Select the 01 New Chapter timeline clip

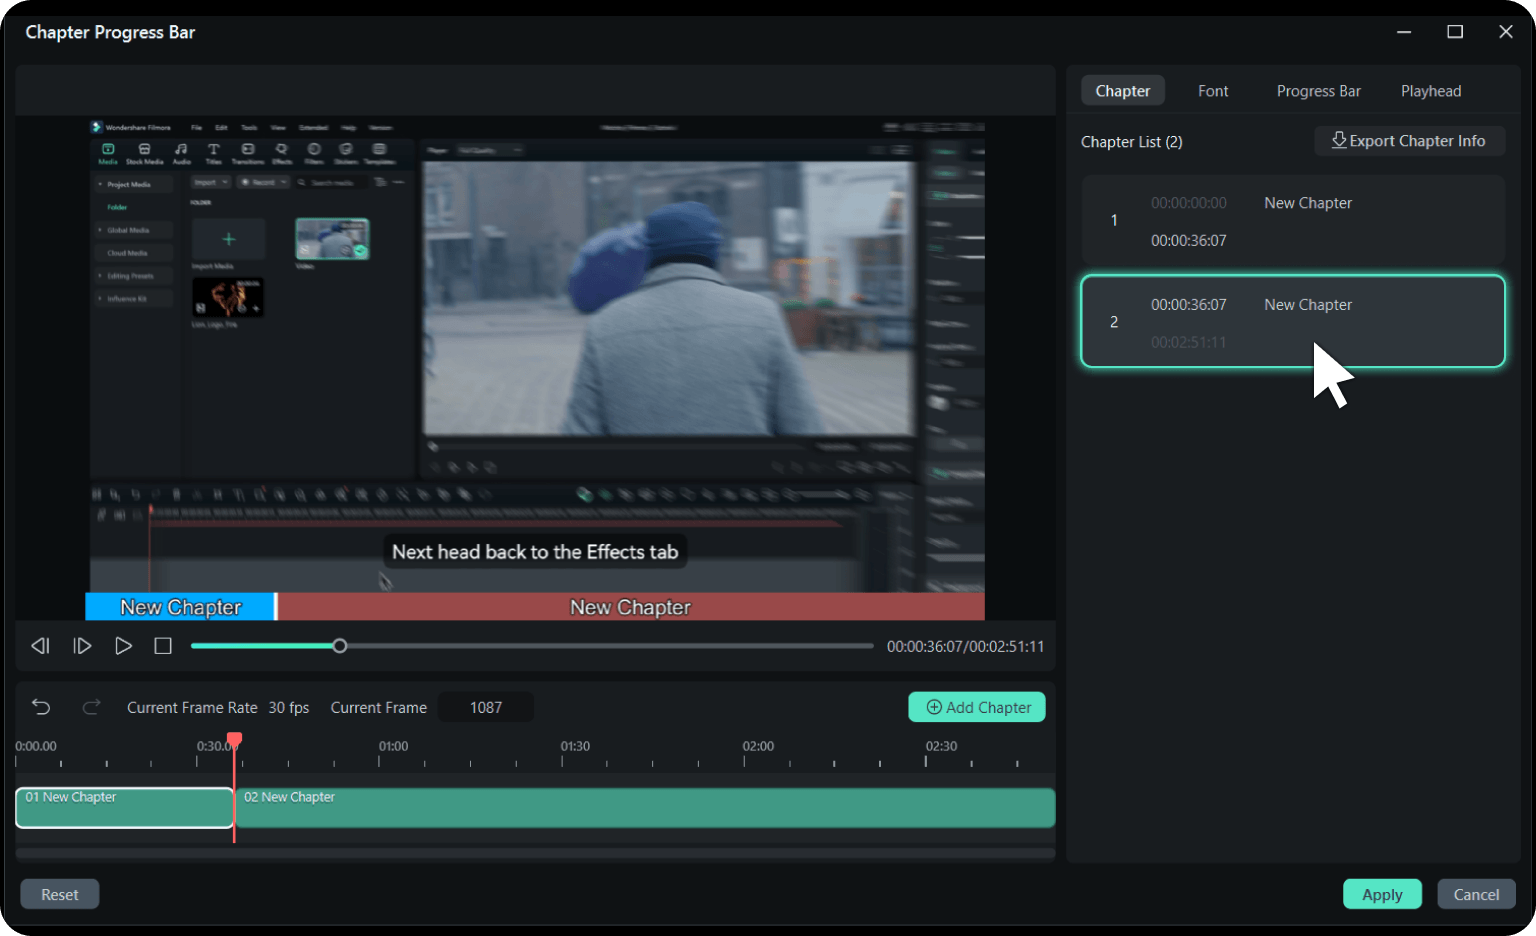pos(125,808)
